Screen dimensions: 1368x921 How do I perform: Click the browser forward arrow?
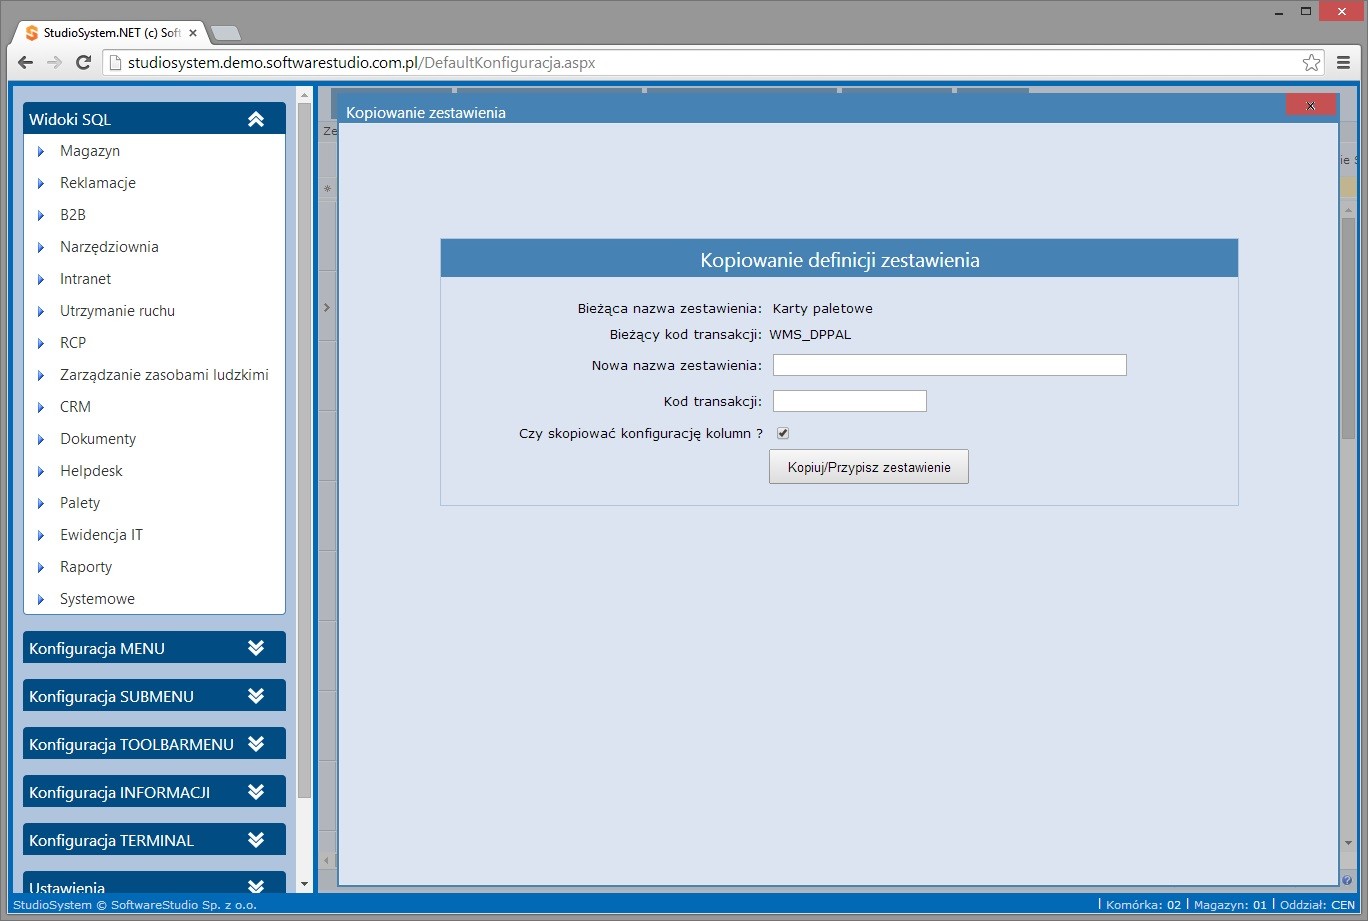point(54,62)
